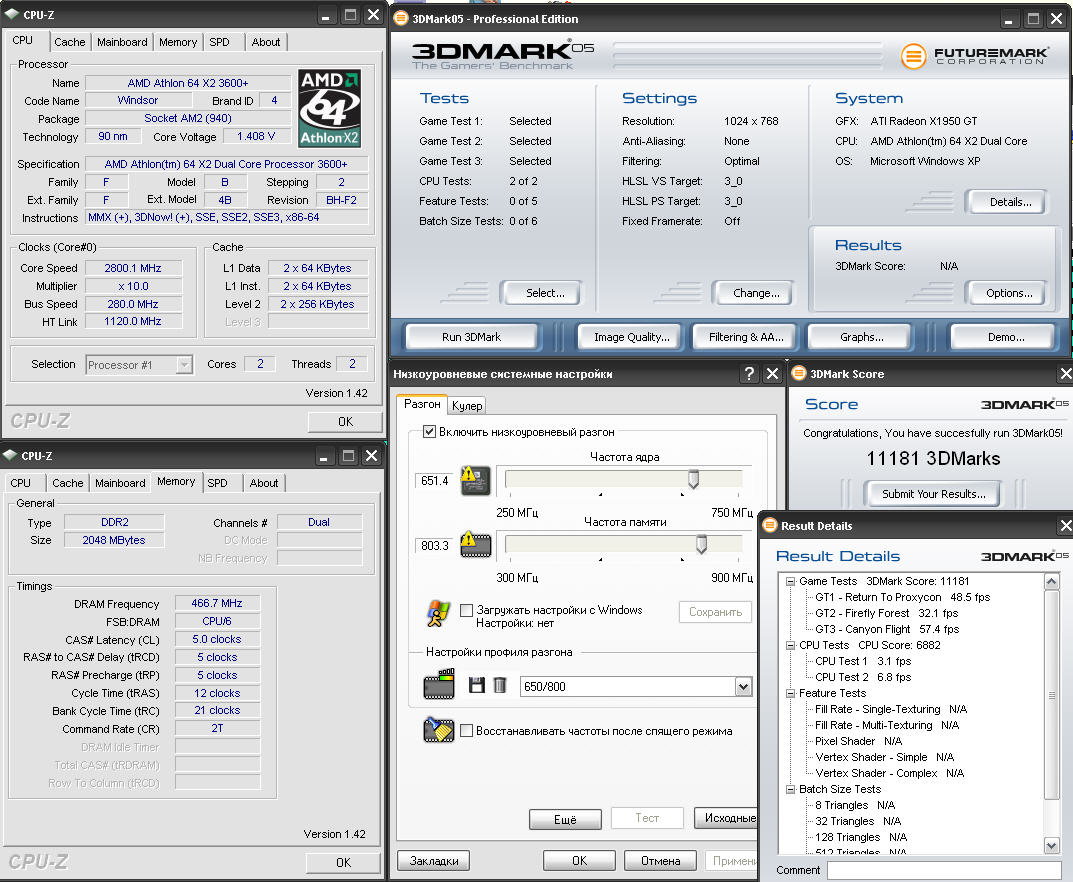Switch to Cache tab in upper CPU-Z
1073x882 pixels.
pyautogui.click(x=70, y=42)
